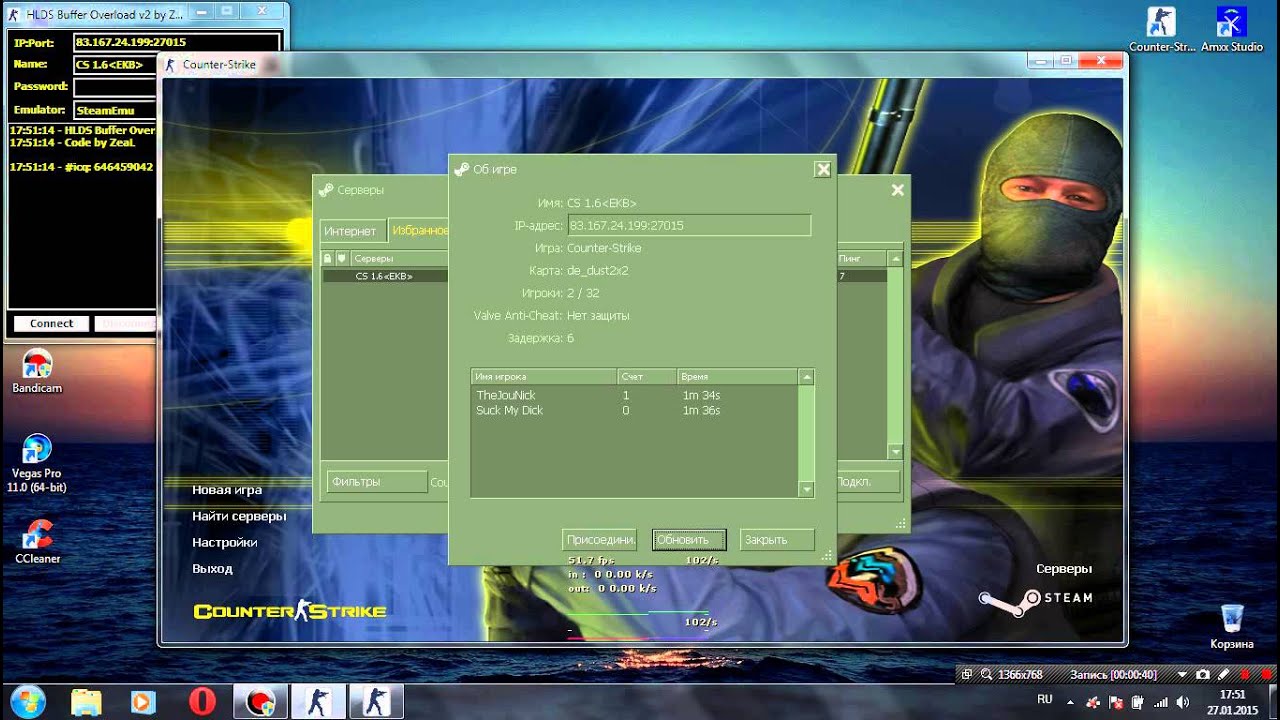Close the Серверы window
Screen dimensions: 1280x720
pos(897,189)
